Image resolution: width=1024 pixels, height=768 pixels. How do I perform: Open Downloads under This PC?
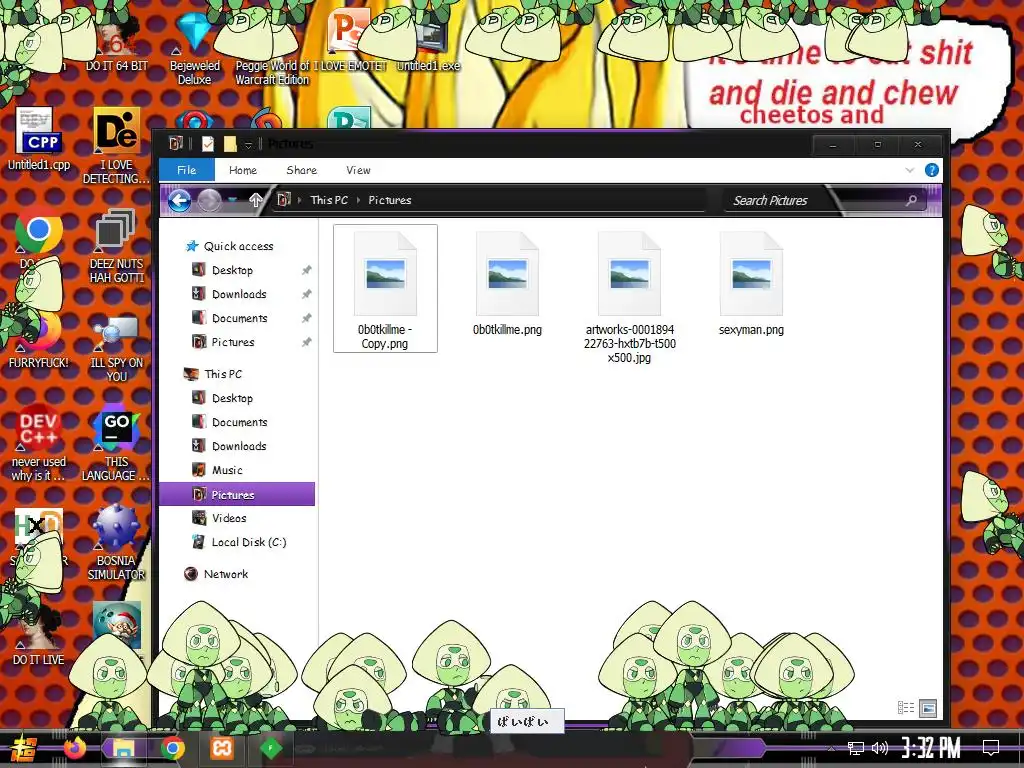click(x=229, y=446)
